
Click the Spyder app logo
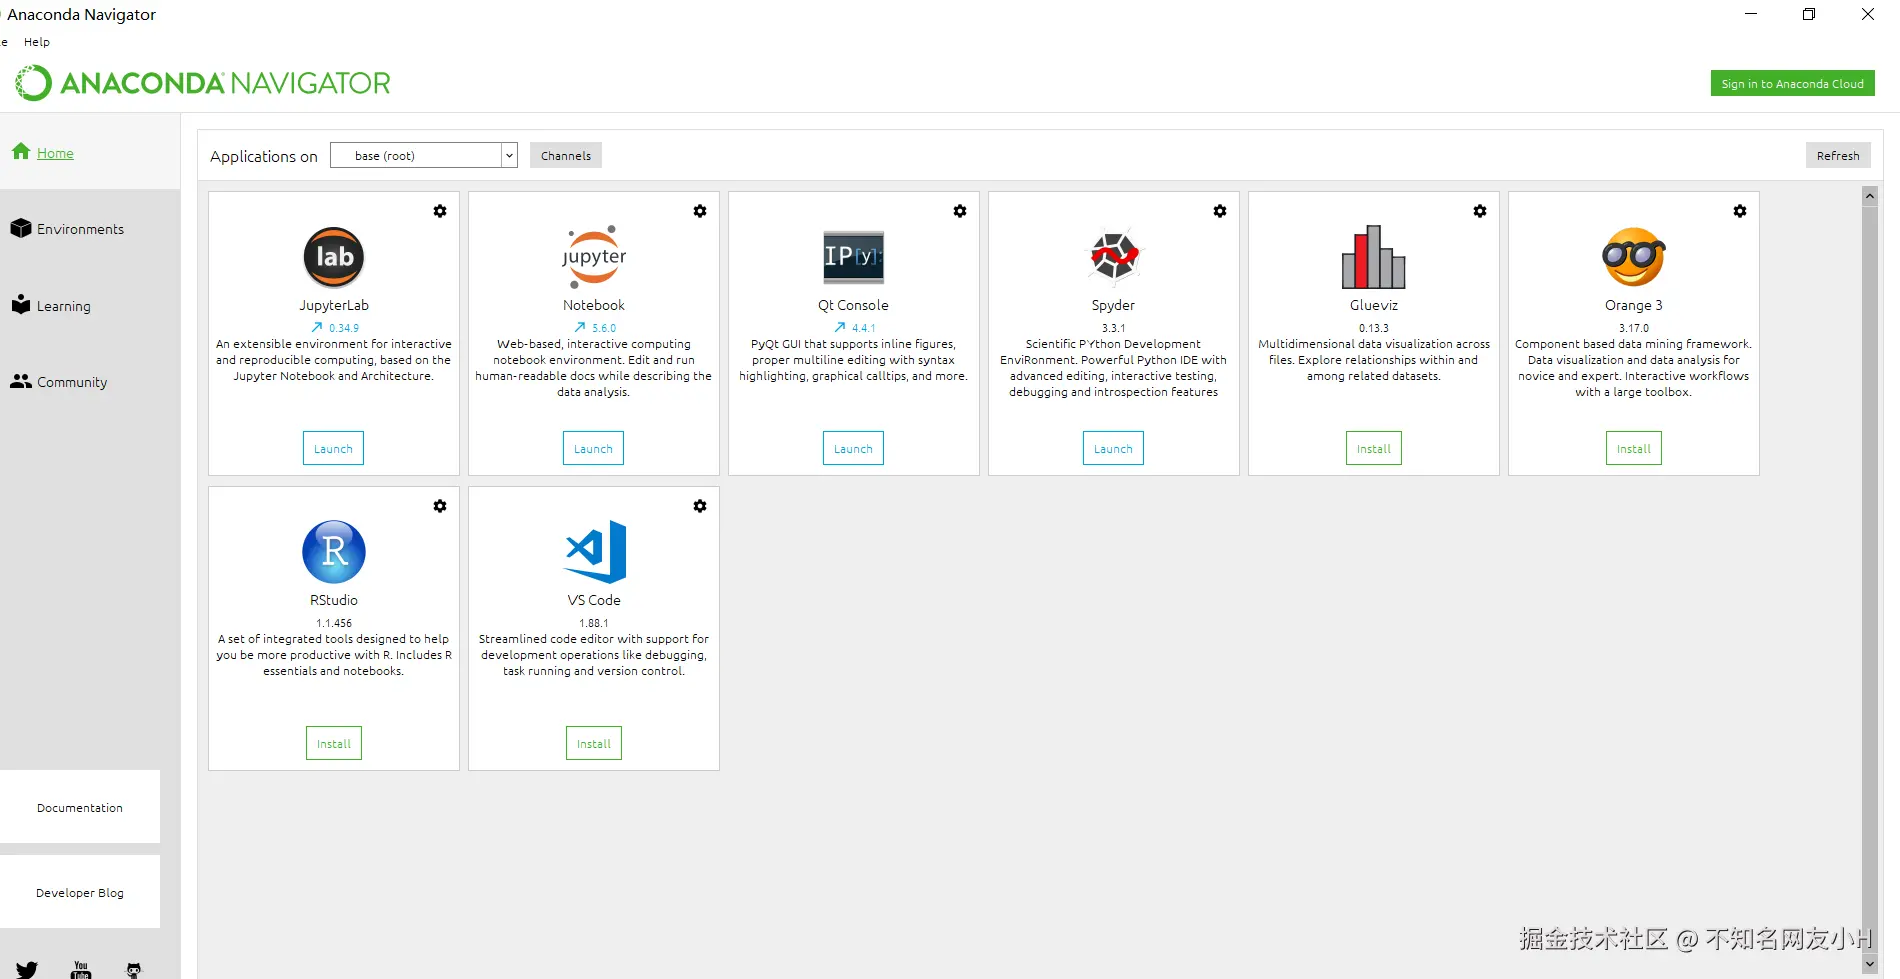[x=1114, y=257]
